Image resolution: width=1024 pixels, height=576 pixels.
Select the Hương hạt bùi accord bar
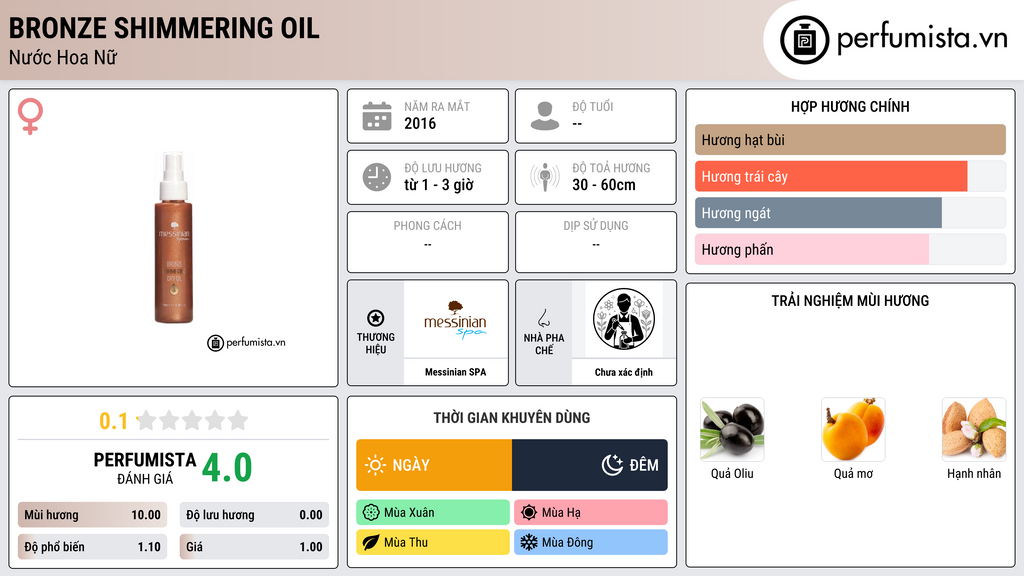click(x=850, y=140)
